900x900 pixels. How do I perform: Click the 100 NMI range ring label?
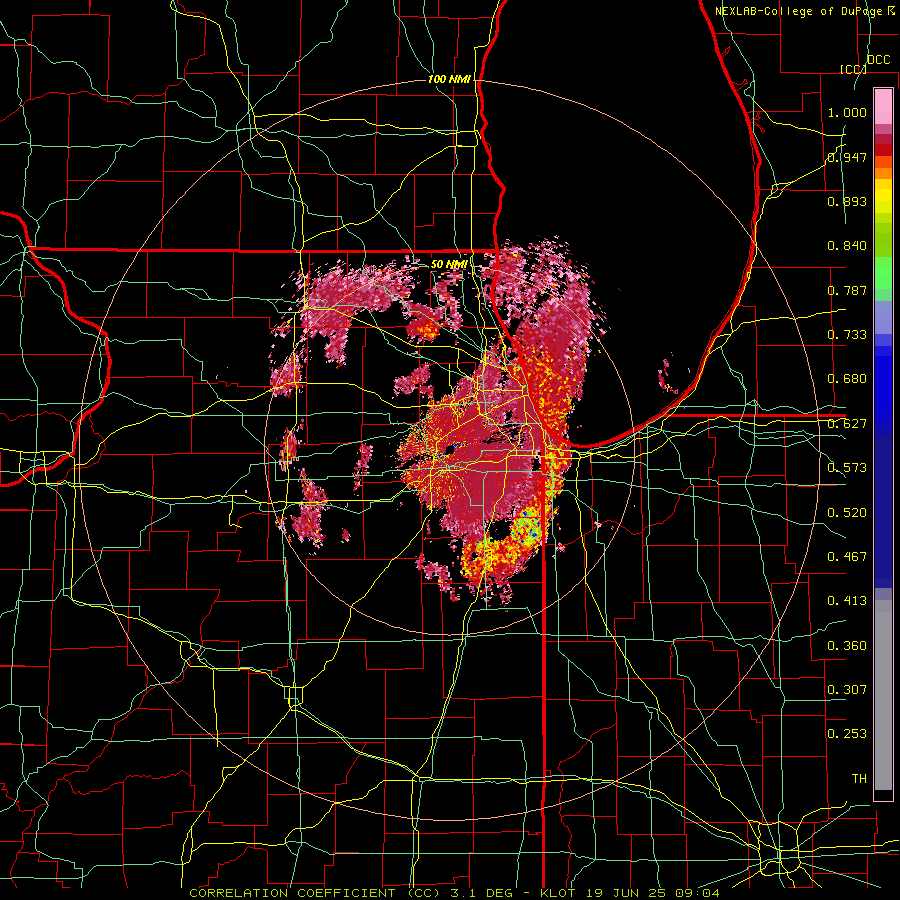click(x=449, y=79)
